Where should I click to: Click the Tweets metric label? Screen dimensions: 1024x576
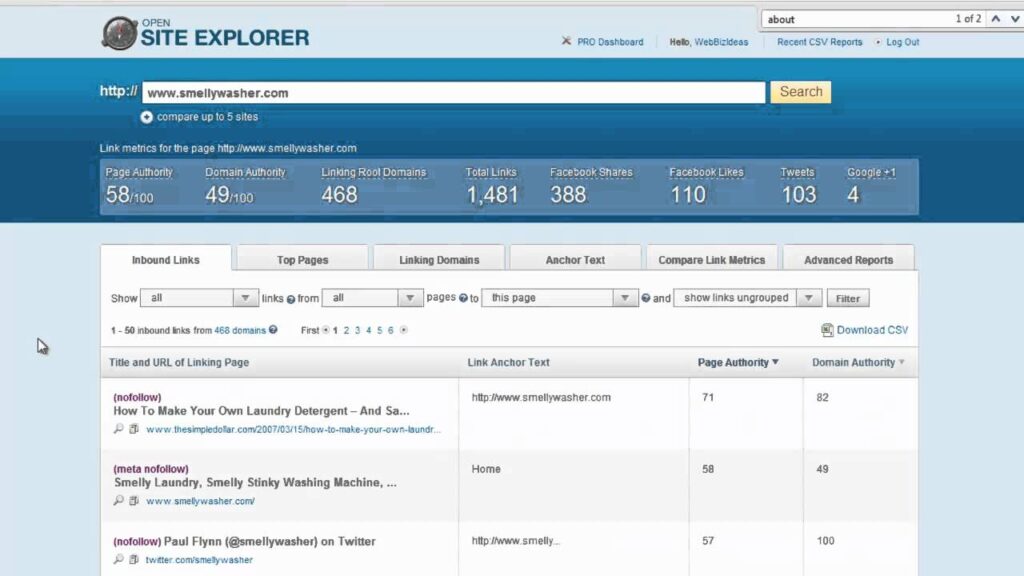tap(797, 172)
